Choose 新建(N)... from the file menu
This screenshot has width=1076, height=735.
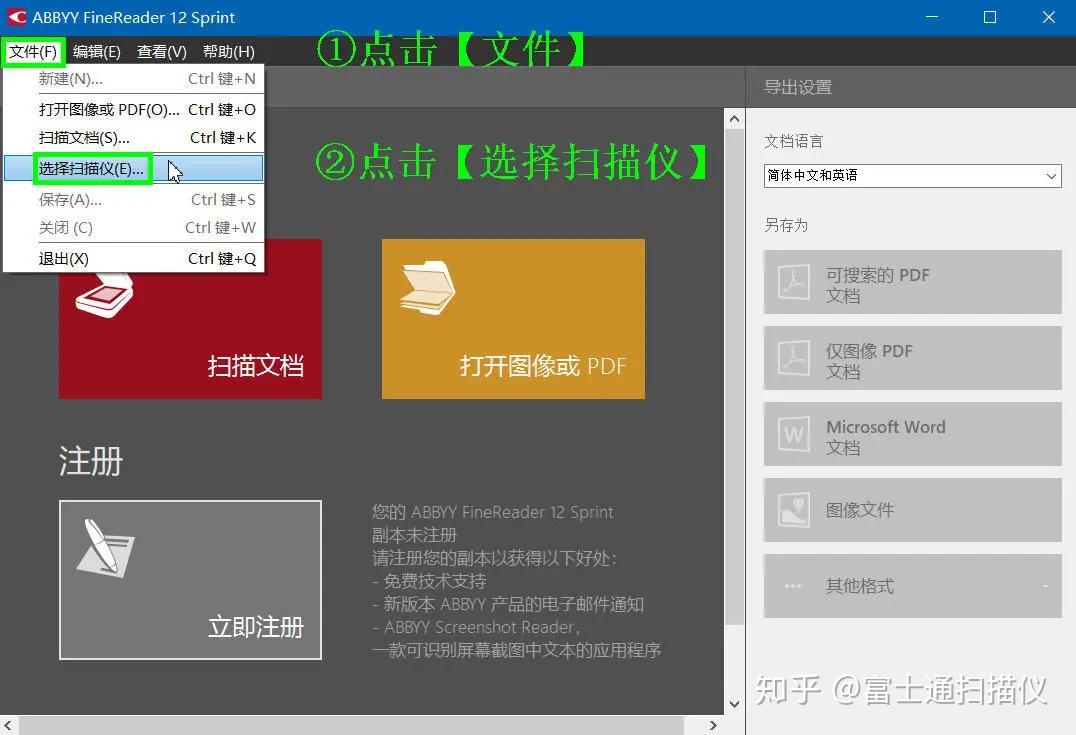pos(134,79)
